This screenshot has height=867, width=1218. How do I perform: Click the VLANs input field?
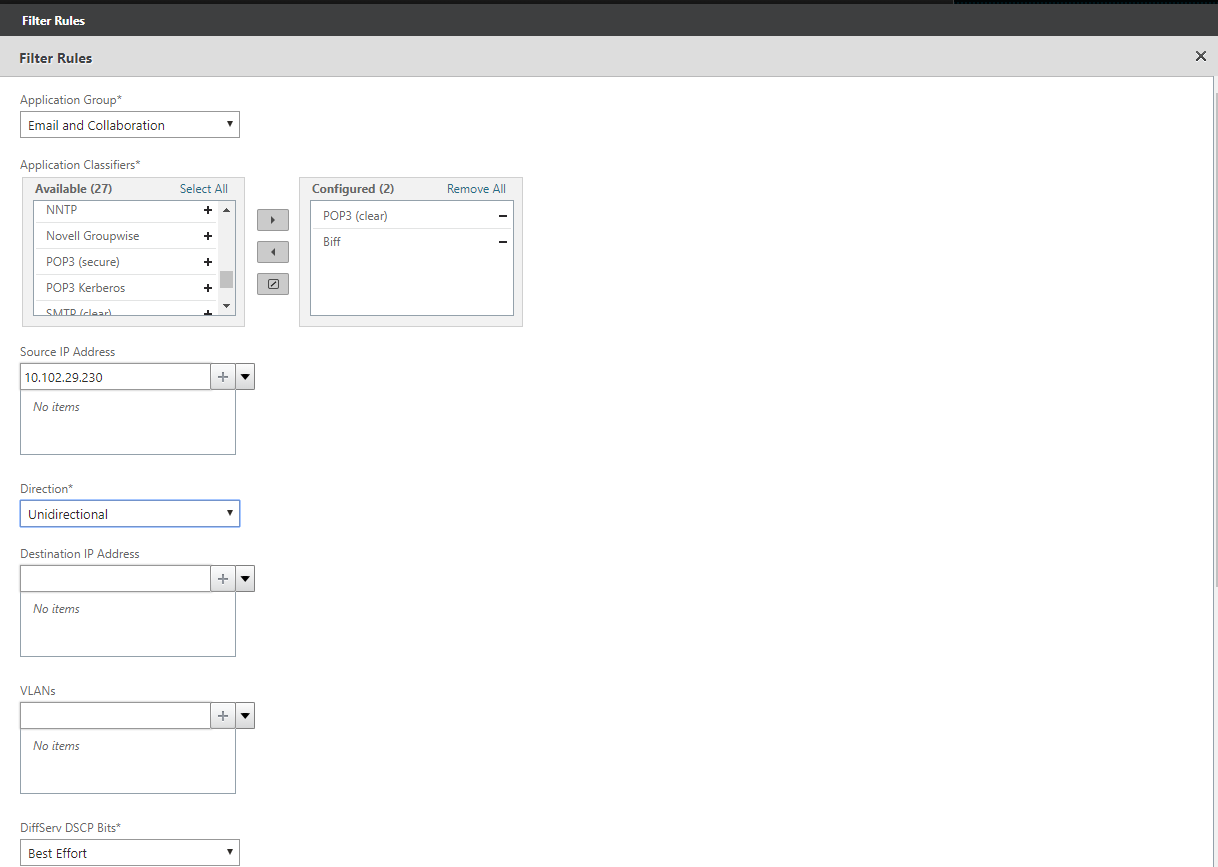coord(115,716)
